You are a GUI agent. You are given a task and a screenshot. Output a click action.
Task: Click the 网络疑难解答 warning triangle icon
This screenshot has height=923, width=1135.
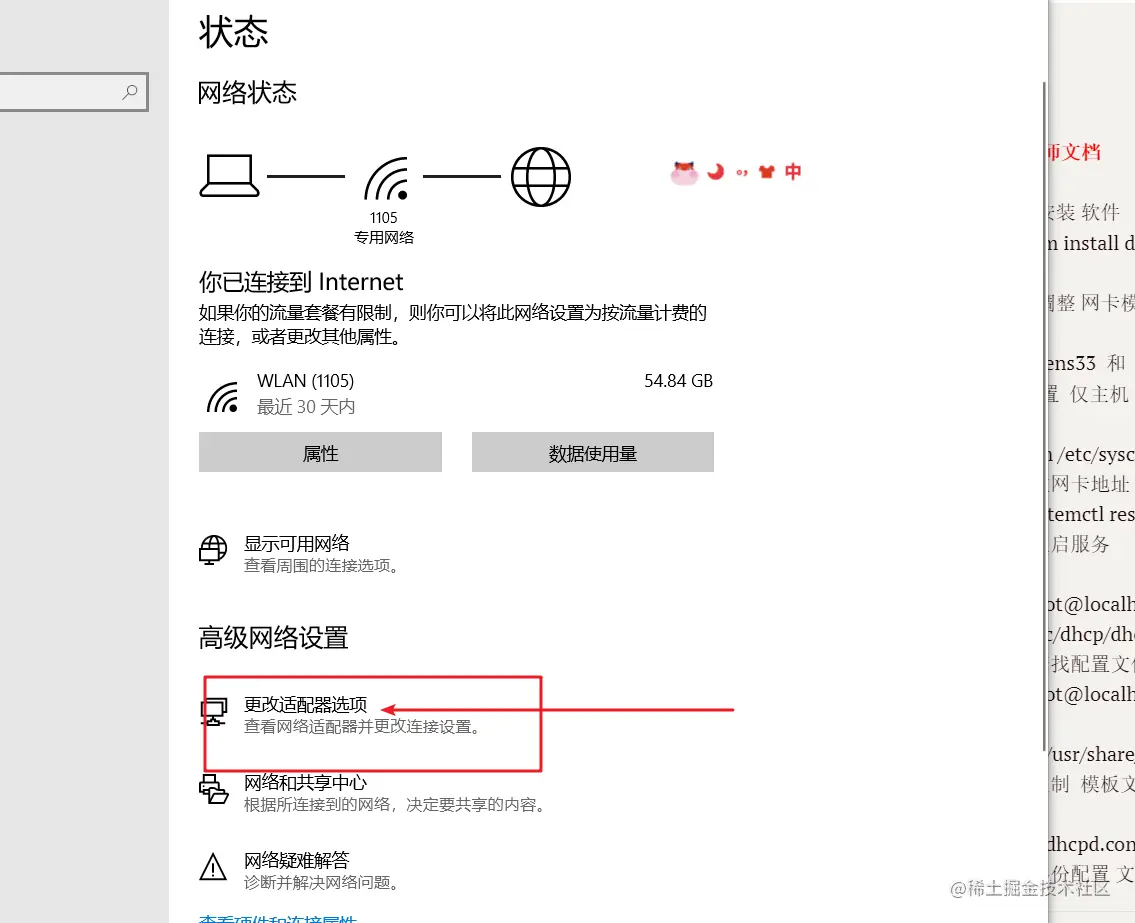(x=213, y=867)
